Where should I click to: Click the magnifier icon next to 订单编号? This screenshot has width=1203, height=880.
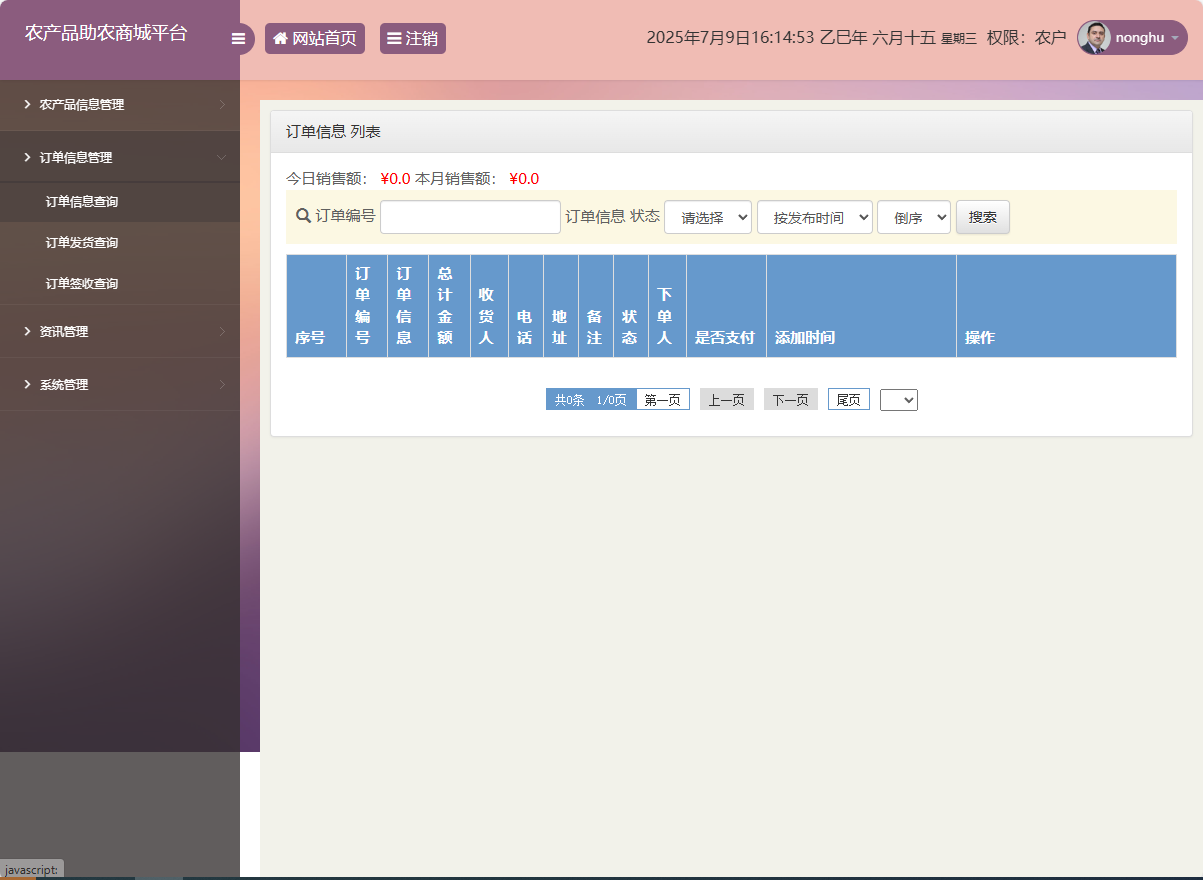(x=300, y=216)
